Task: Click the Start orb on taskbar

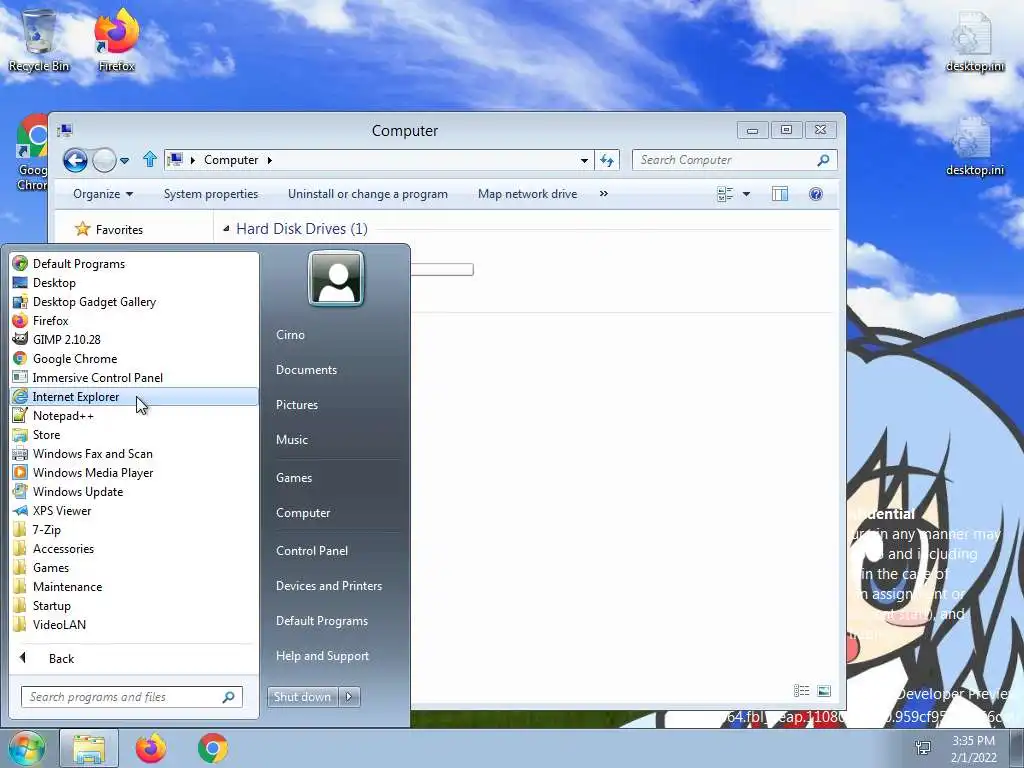Action: 26,748
